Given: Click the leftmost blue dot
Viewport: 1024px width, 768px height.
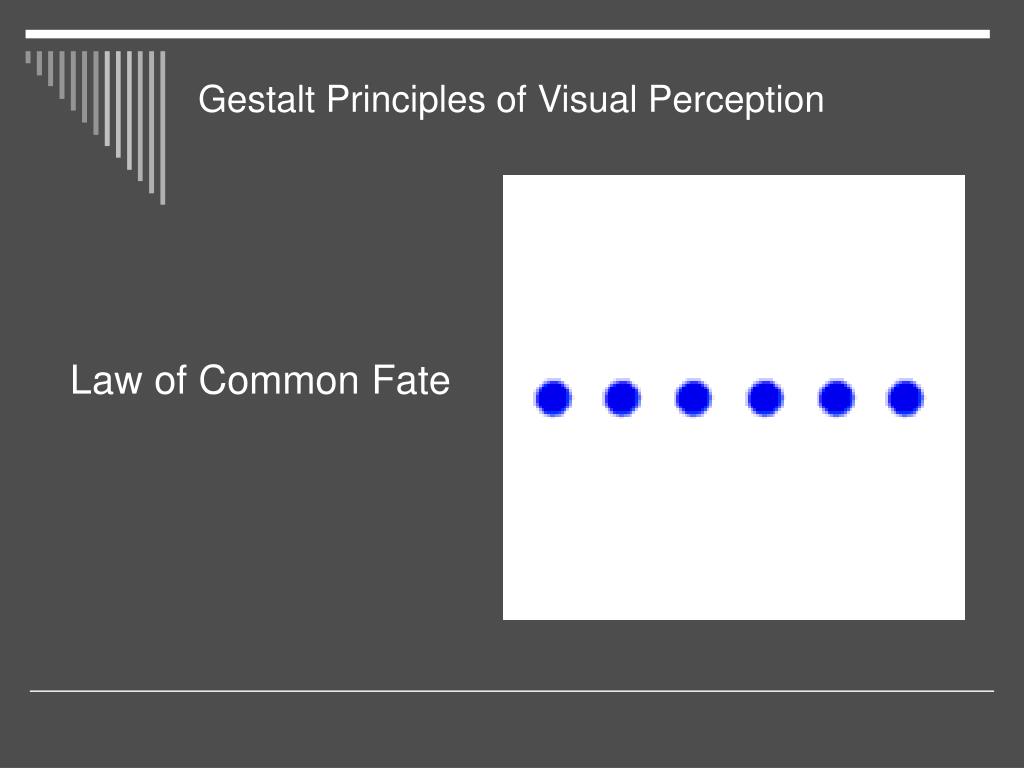Looking at the screenshot, I should tap(553, 397).
